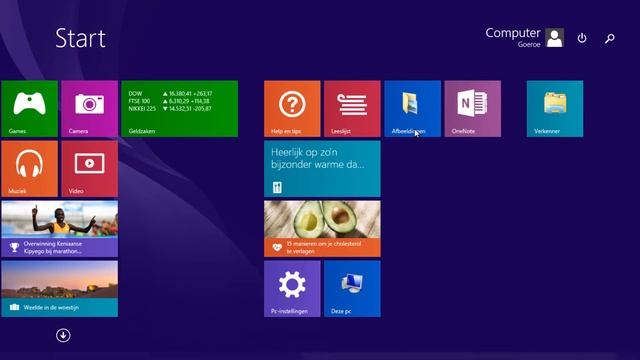Open the Leeslijst tile
Image resolution: width=640 pixels, height=360 pixels.
352,109
